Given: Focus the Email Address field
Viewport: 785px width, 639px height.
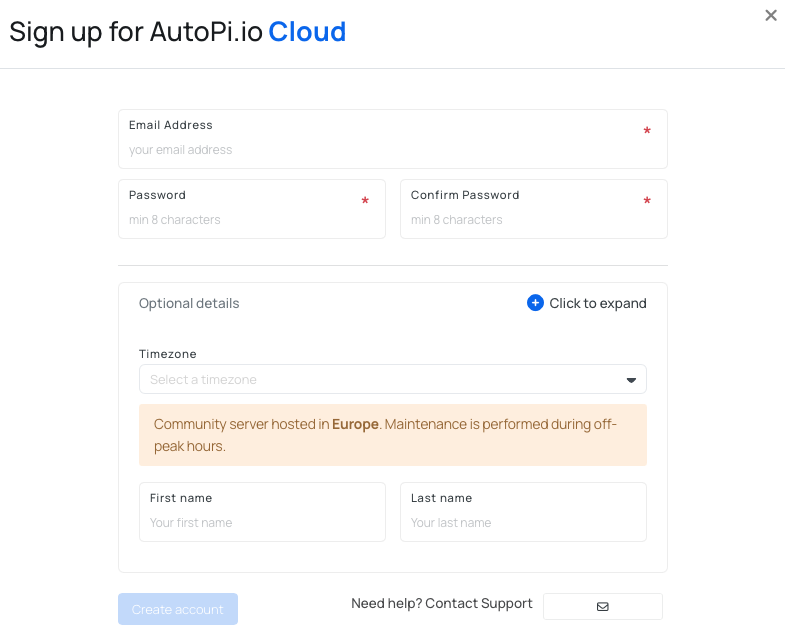Looking at the screenshot, I should point(392,139).
